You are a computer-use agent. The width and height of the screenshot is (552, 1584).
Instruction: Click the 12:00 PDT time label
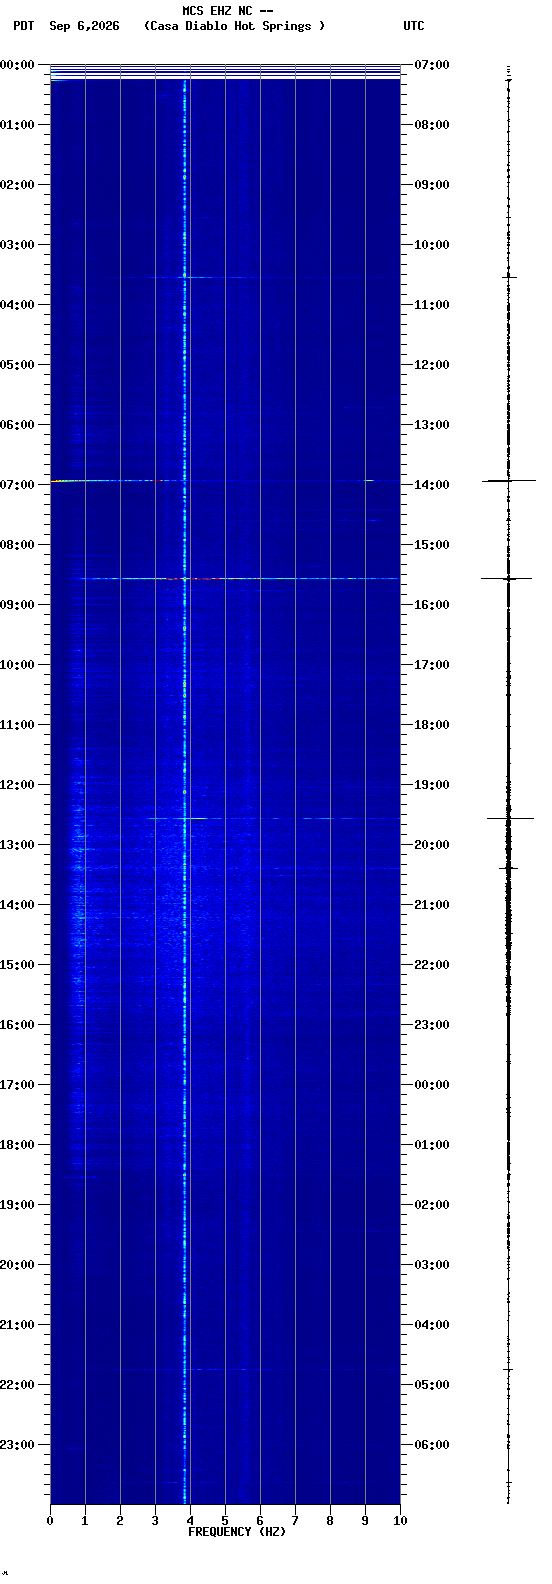17,784
